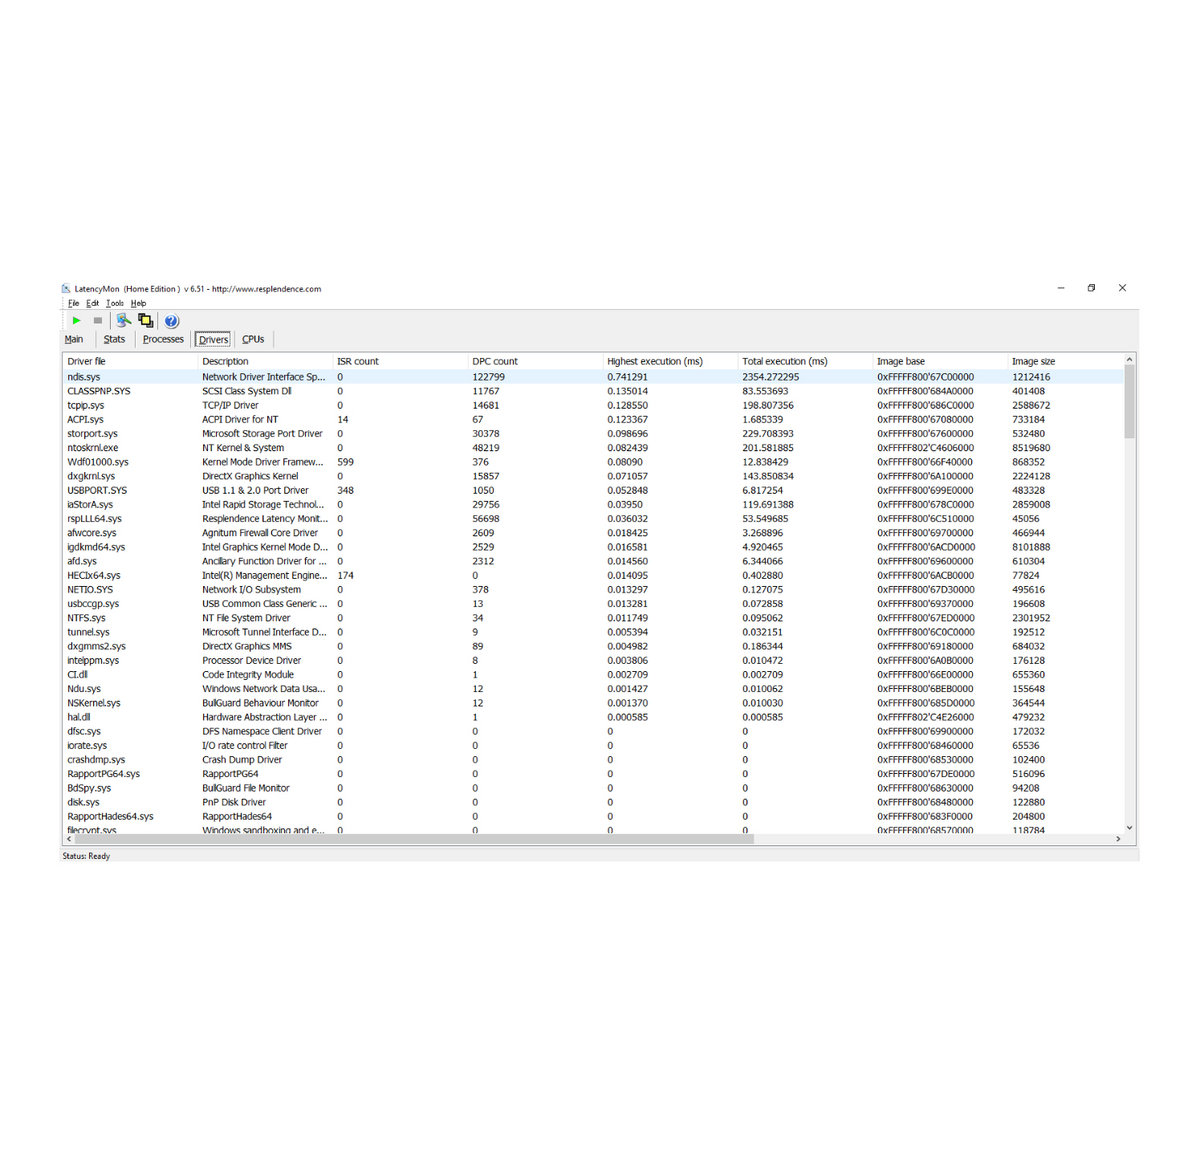Switch to the Processes tab

pos(163,339)
